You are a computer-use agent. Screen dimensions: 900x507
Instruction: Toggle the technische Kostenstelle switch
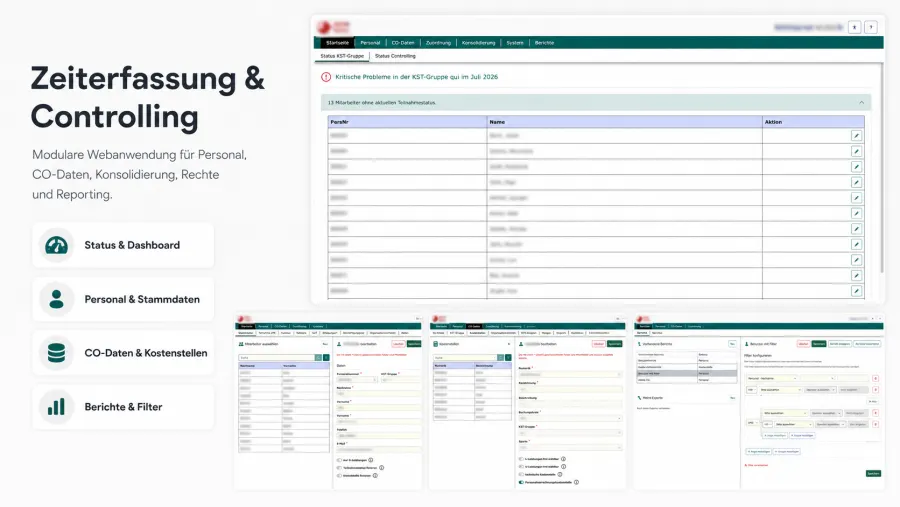[521, 474]
